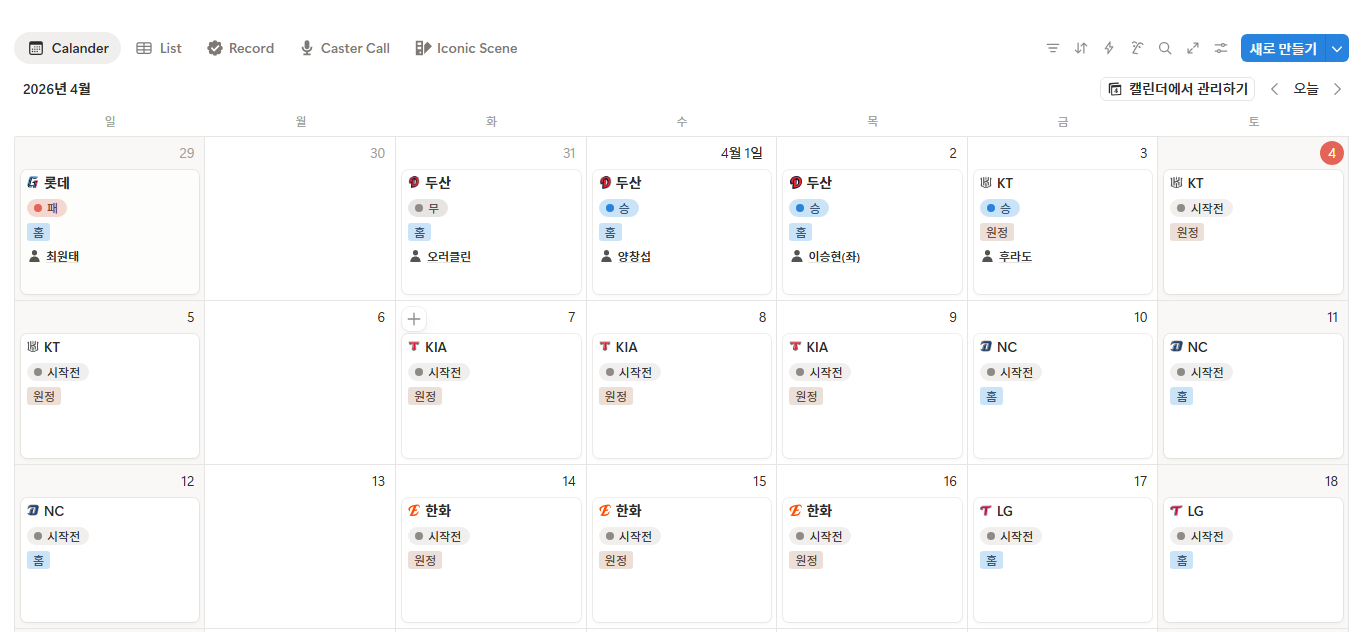Screen dimensions: 1361x632
Task: Click the sort arrows icon
Action: click(x=1080, y=48)
